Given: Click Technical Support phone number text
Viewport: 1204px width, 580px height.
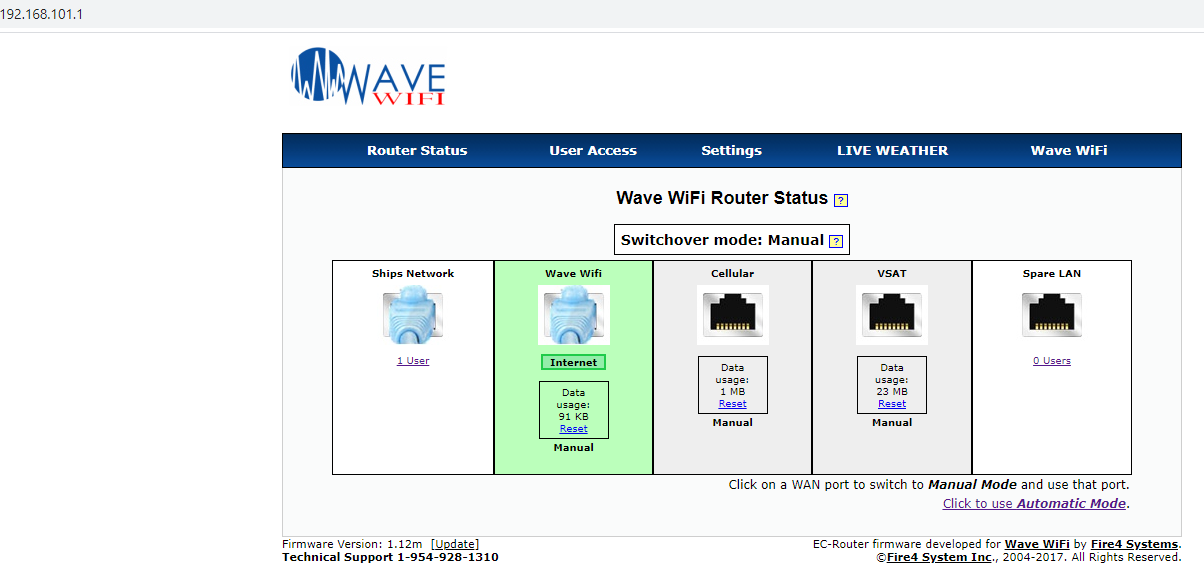Looking at the screenshot, I should pyautogui.click(x=390, y=557).
